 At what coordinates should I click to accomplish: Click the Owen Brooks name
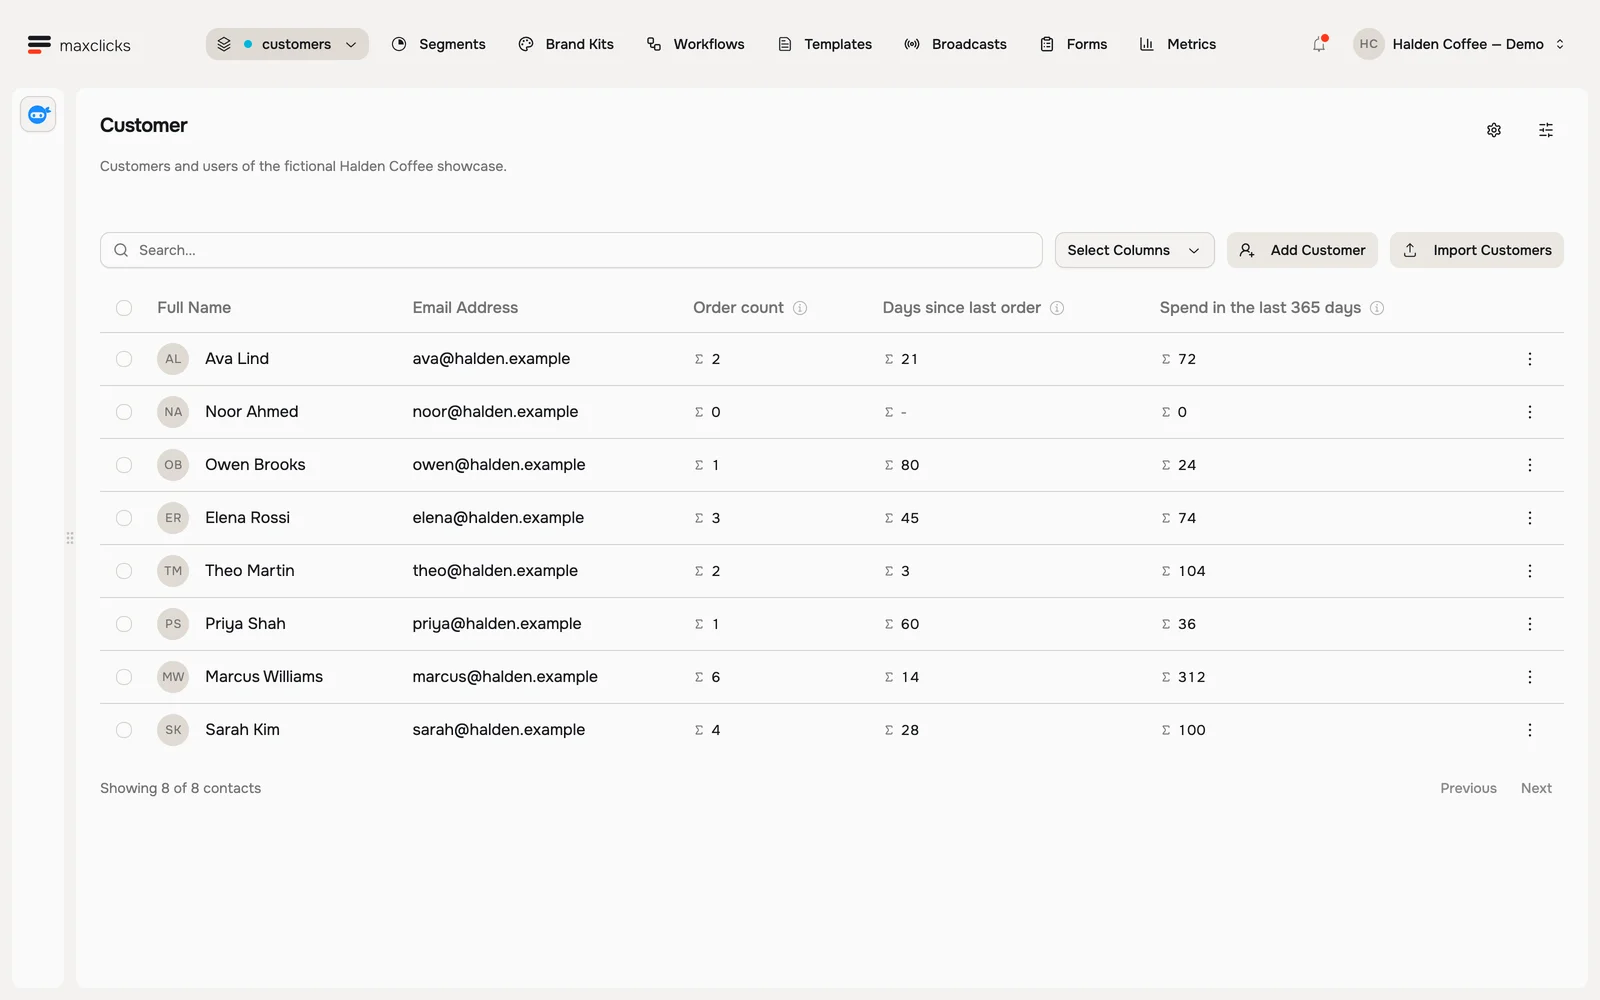255,465
